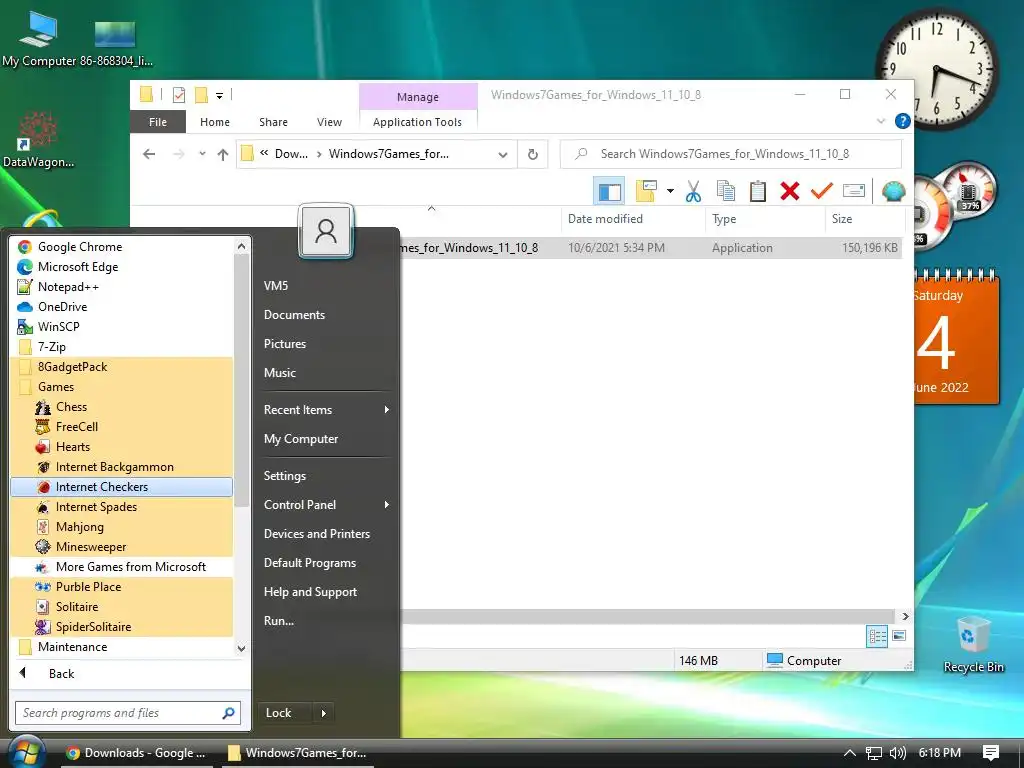
Task: Start the Hearts game
Action: click(x=121, y=447)
